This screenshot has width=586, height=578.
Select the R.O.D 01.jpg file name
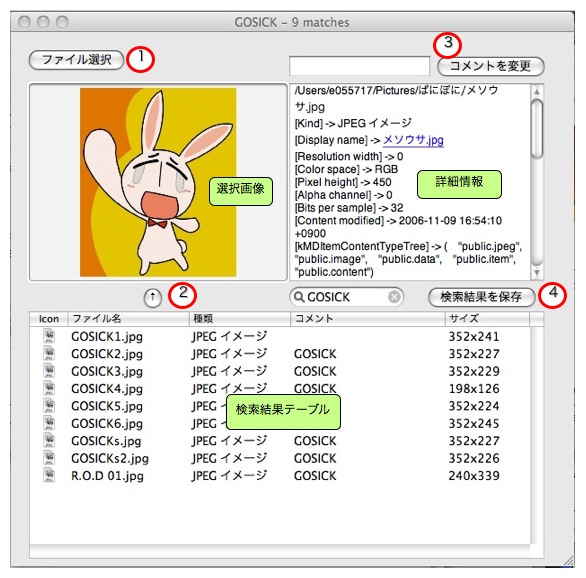click(107, 476)
